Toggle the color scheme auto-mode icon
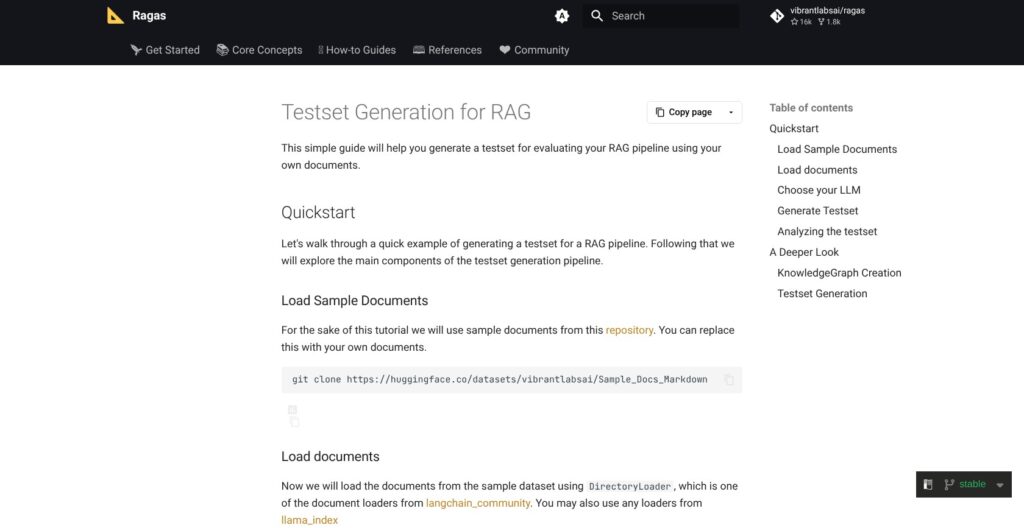Viewport: 1024px width, 528px height. [x=562, y=16]
